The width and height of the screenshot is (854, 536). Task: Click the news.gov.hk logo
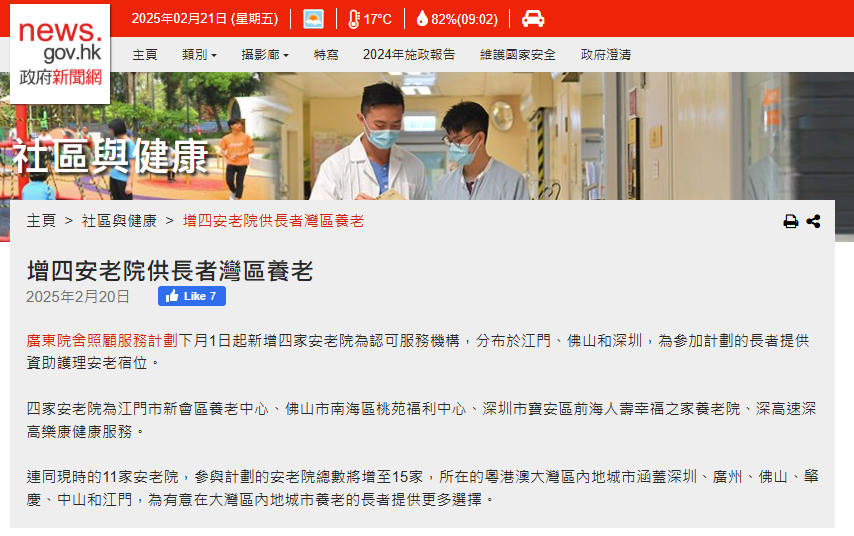click(60, 54)
